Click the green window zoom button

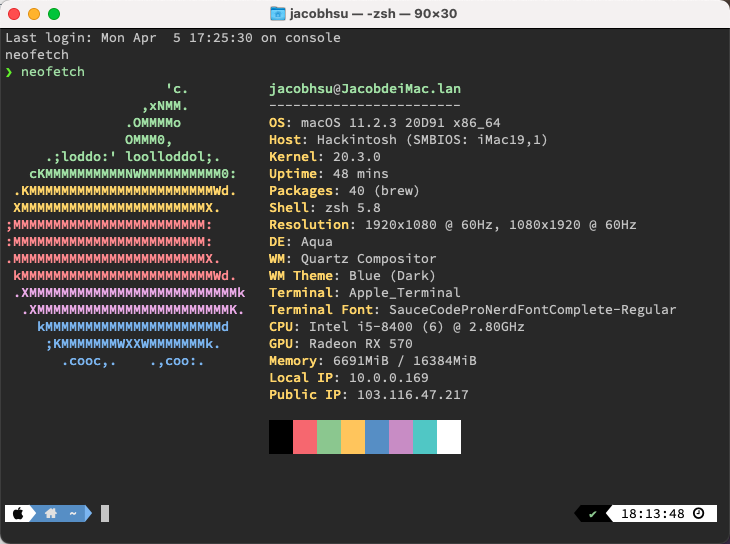[54, 14]
